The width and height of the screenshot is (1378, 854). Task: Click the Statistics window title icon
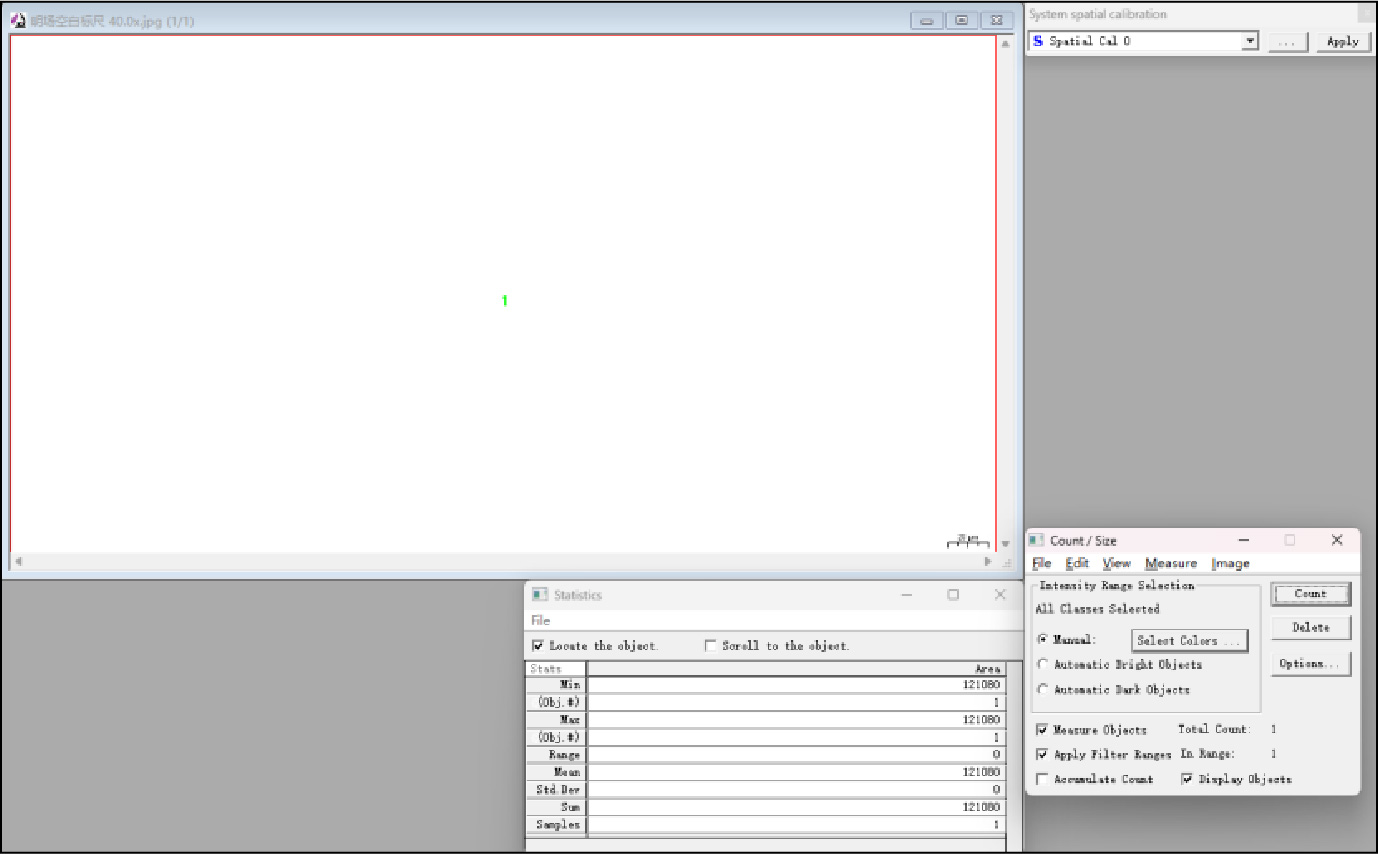pyautogui.click(x=540, y=595)
